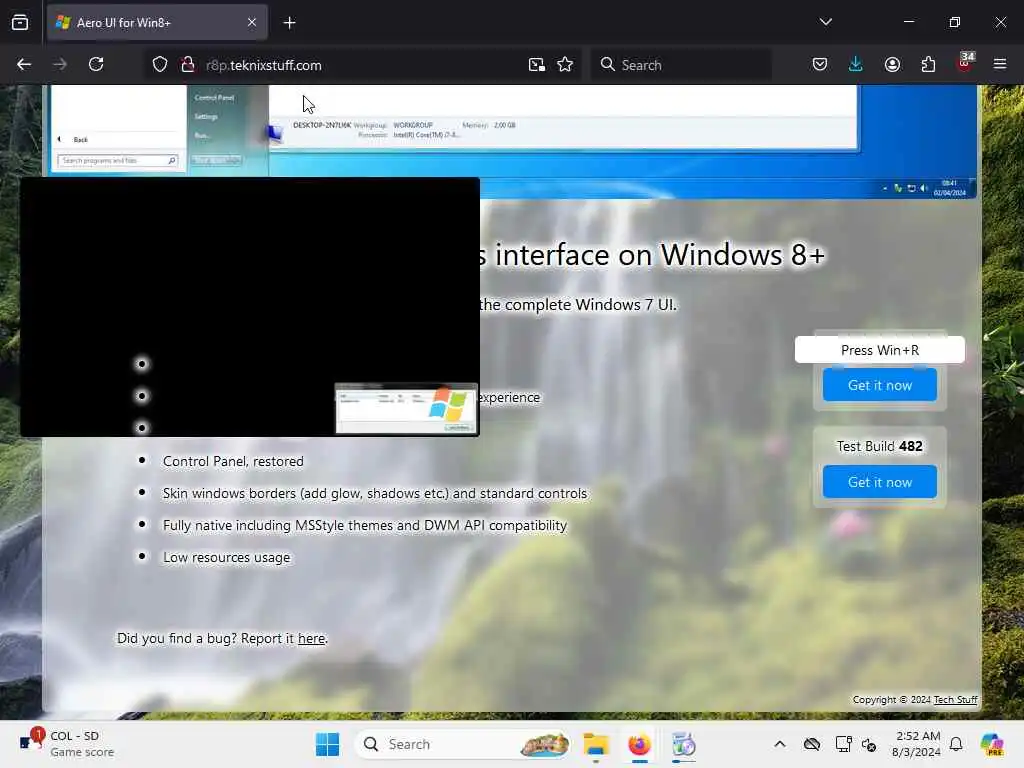Screen dimensions: 1024x768
Task: Open the Firefox account icon
Action: (892, 64)
